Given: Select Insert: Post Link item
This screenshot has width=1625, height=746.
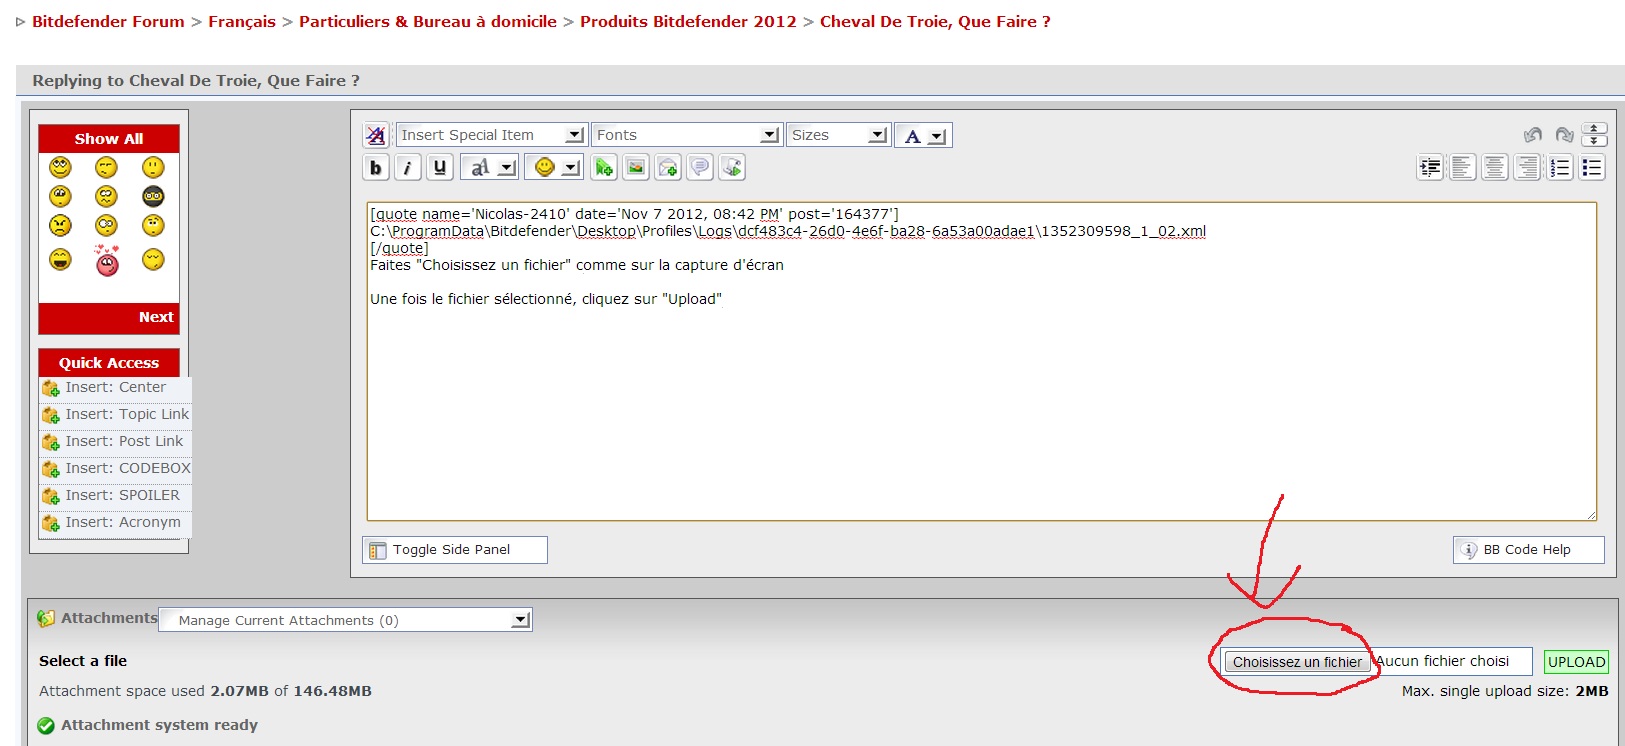Looking at the screenshot, I should pos(115,441).
